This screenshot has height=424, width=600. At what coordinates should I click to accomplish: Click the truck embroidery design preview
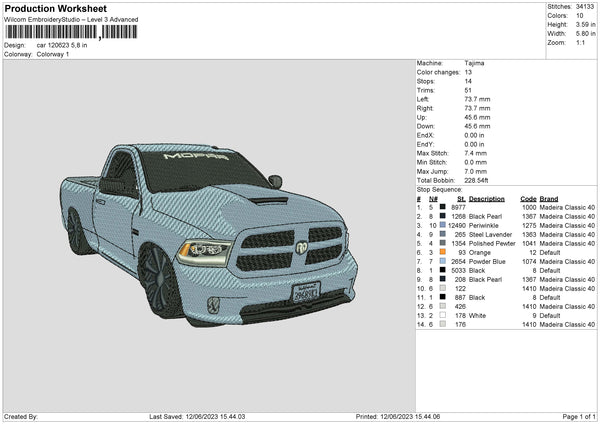coord(209,235)
